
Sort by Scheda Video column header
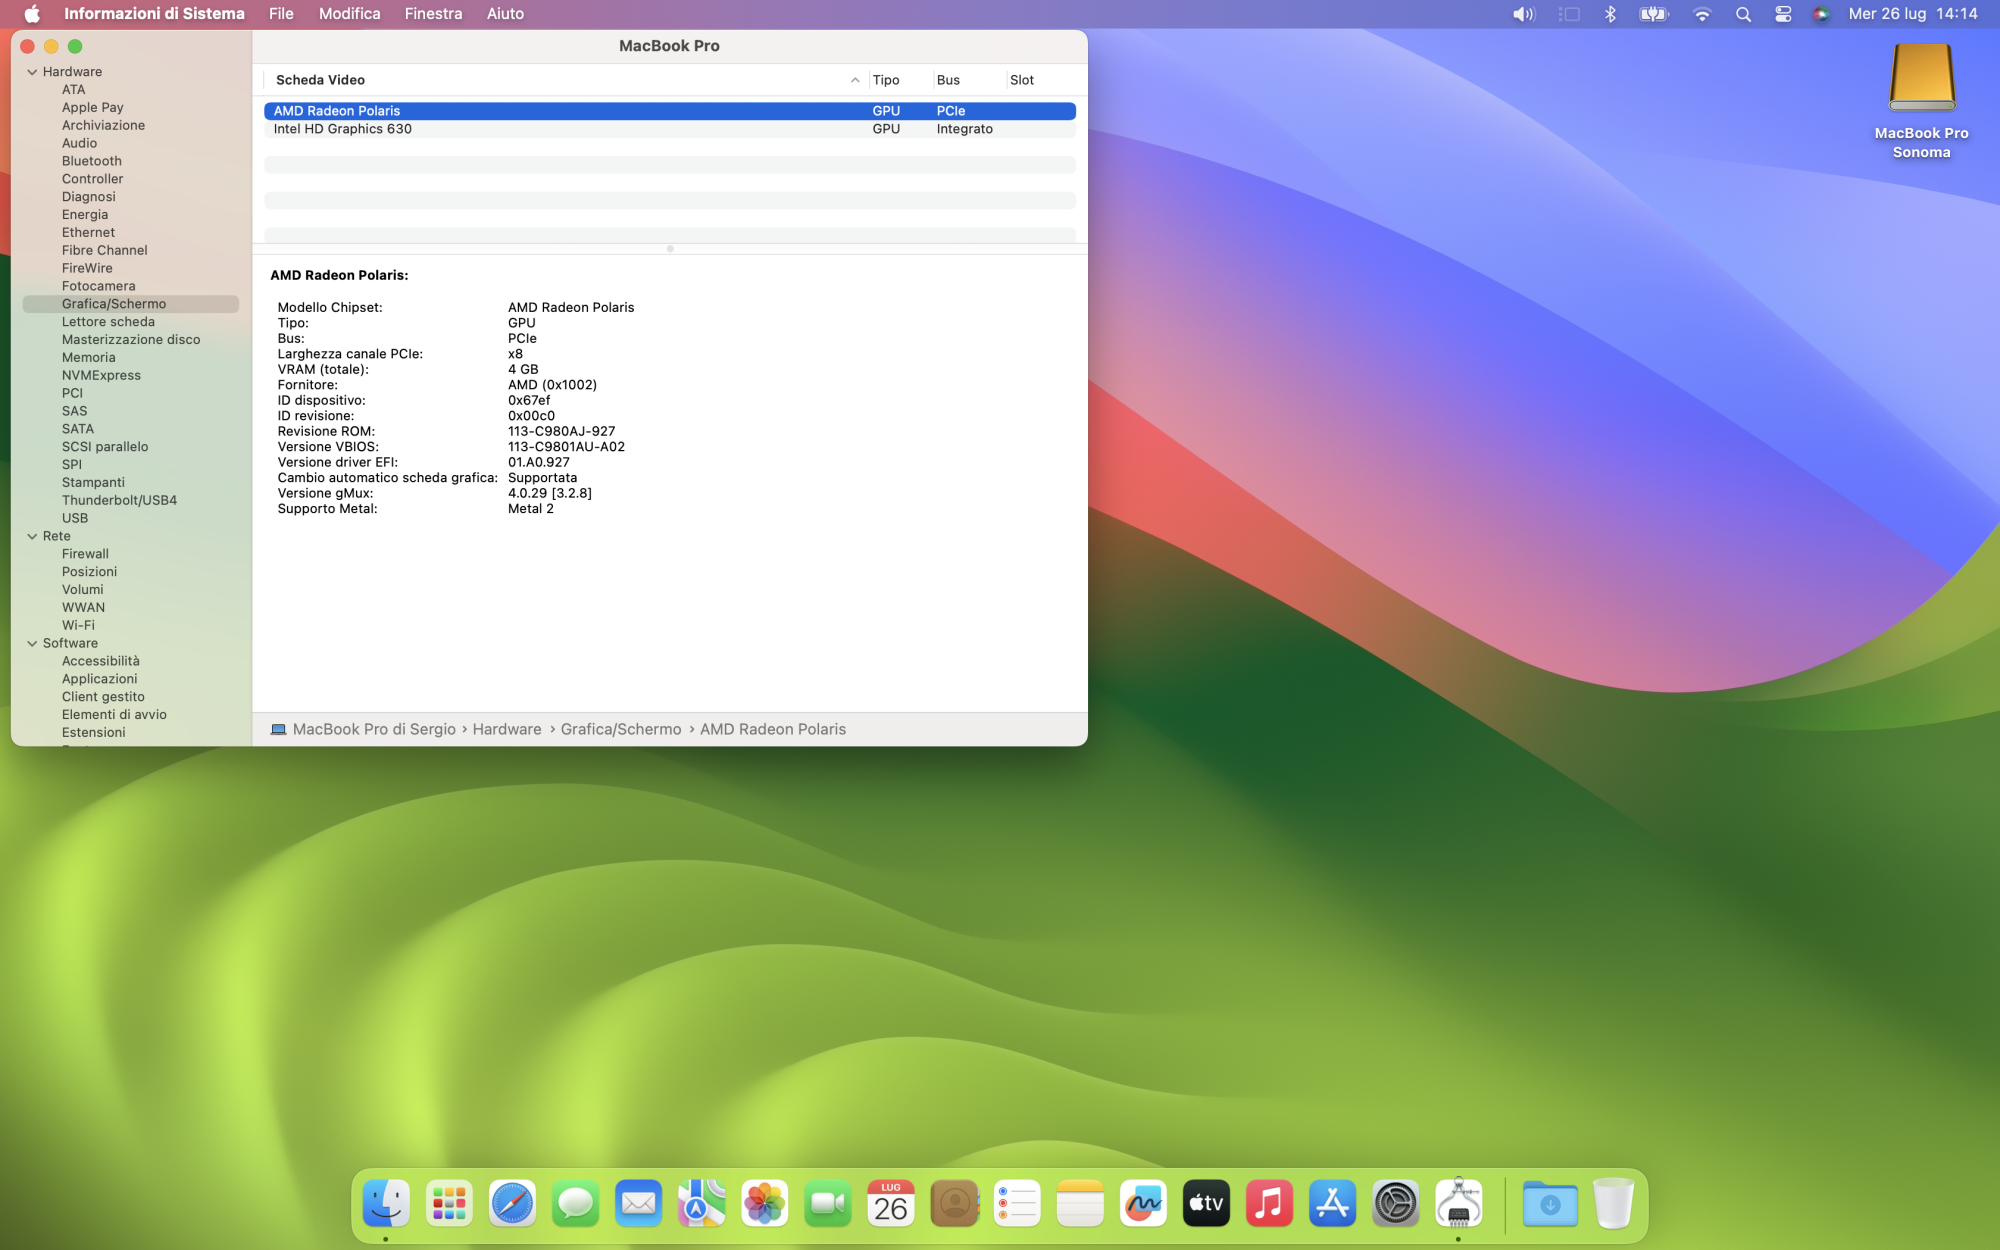[320, 80]
